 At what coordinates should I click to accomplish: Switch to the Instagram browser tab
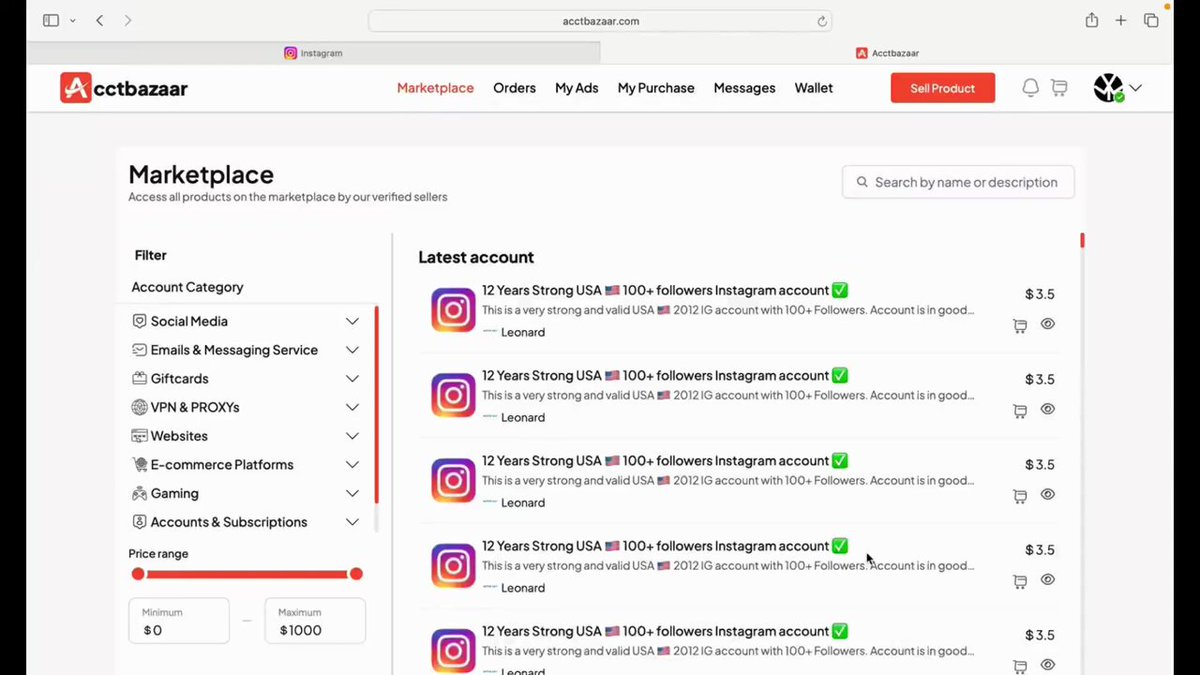(313, 53)
